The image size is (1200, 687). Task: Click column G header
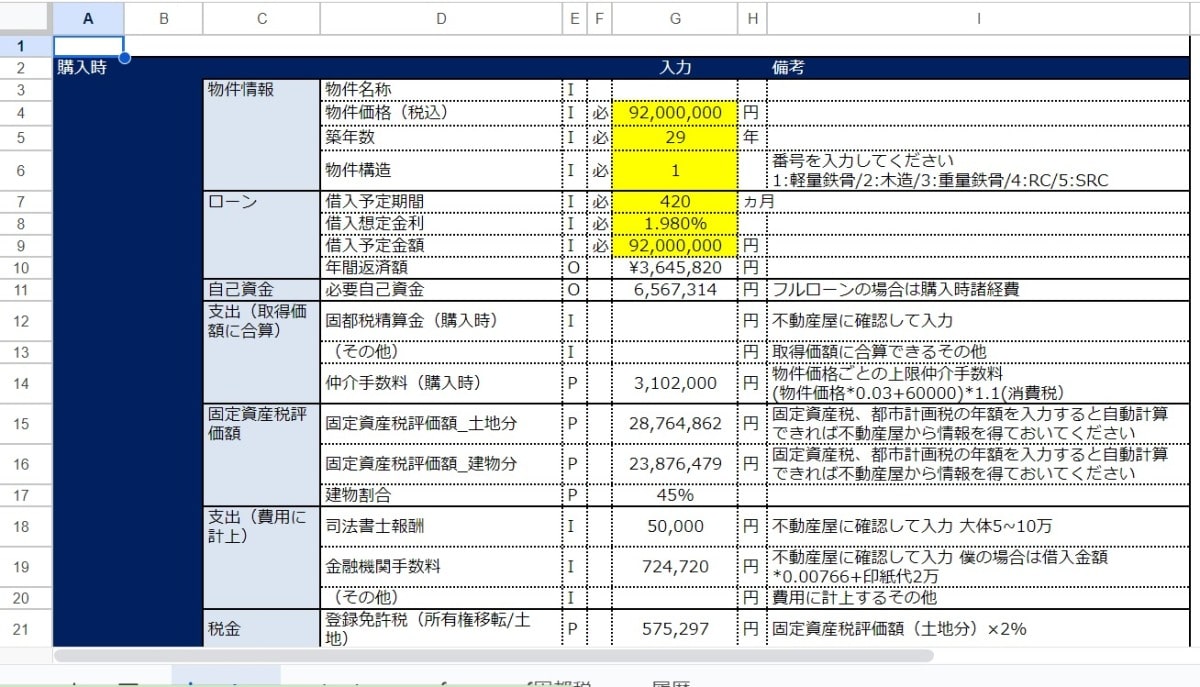coord(675,17)
